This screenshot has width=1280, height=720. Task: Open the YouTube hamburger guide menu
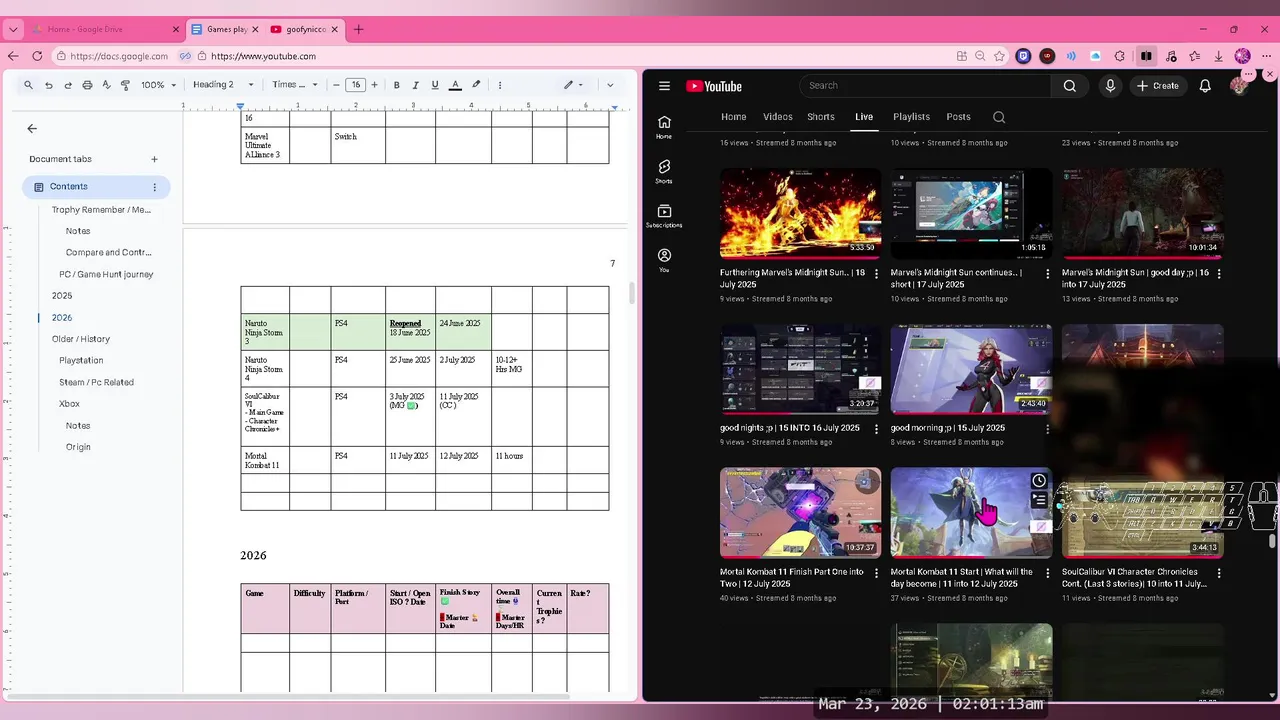(x=664, y=86)
